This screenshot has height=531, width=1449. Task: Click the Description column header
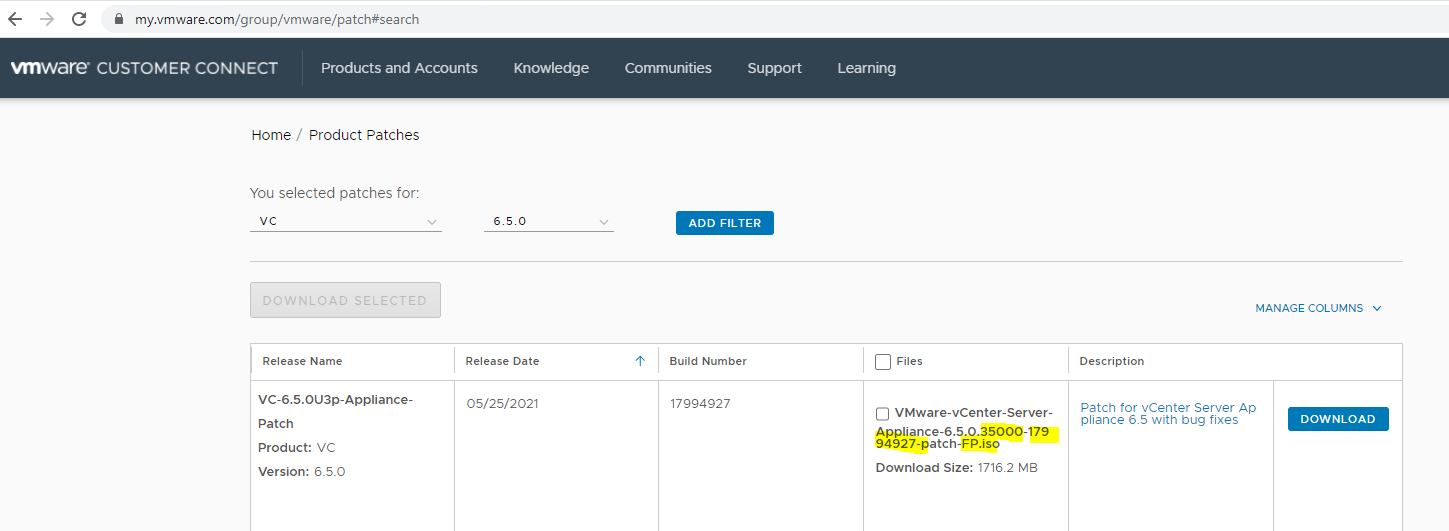pos(1112,361)
